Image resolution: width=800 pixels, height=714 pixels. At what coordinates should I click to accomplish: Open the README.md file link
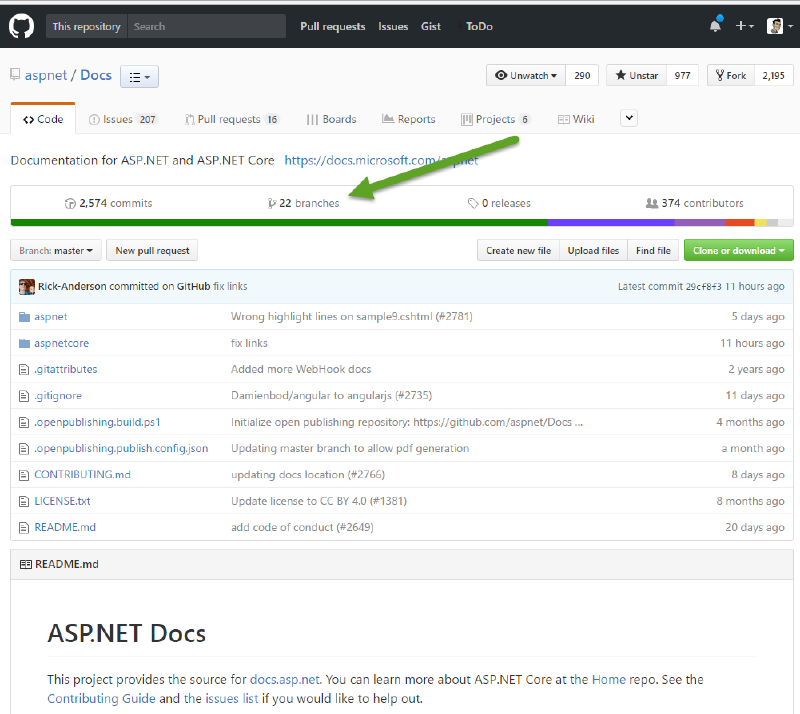pos(65,528)
